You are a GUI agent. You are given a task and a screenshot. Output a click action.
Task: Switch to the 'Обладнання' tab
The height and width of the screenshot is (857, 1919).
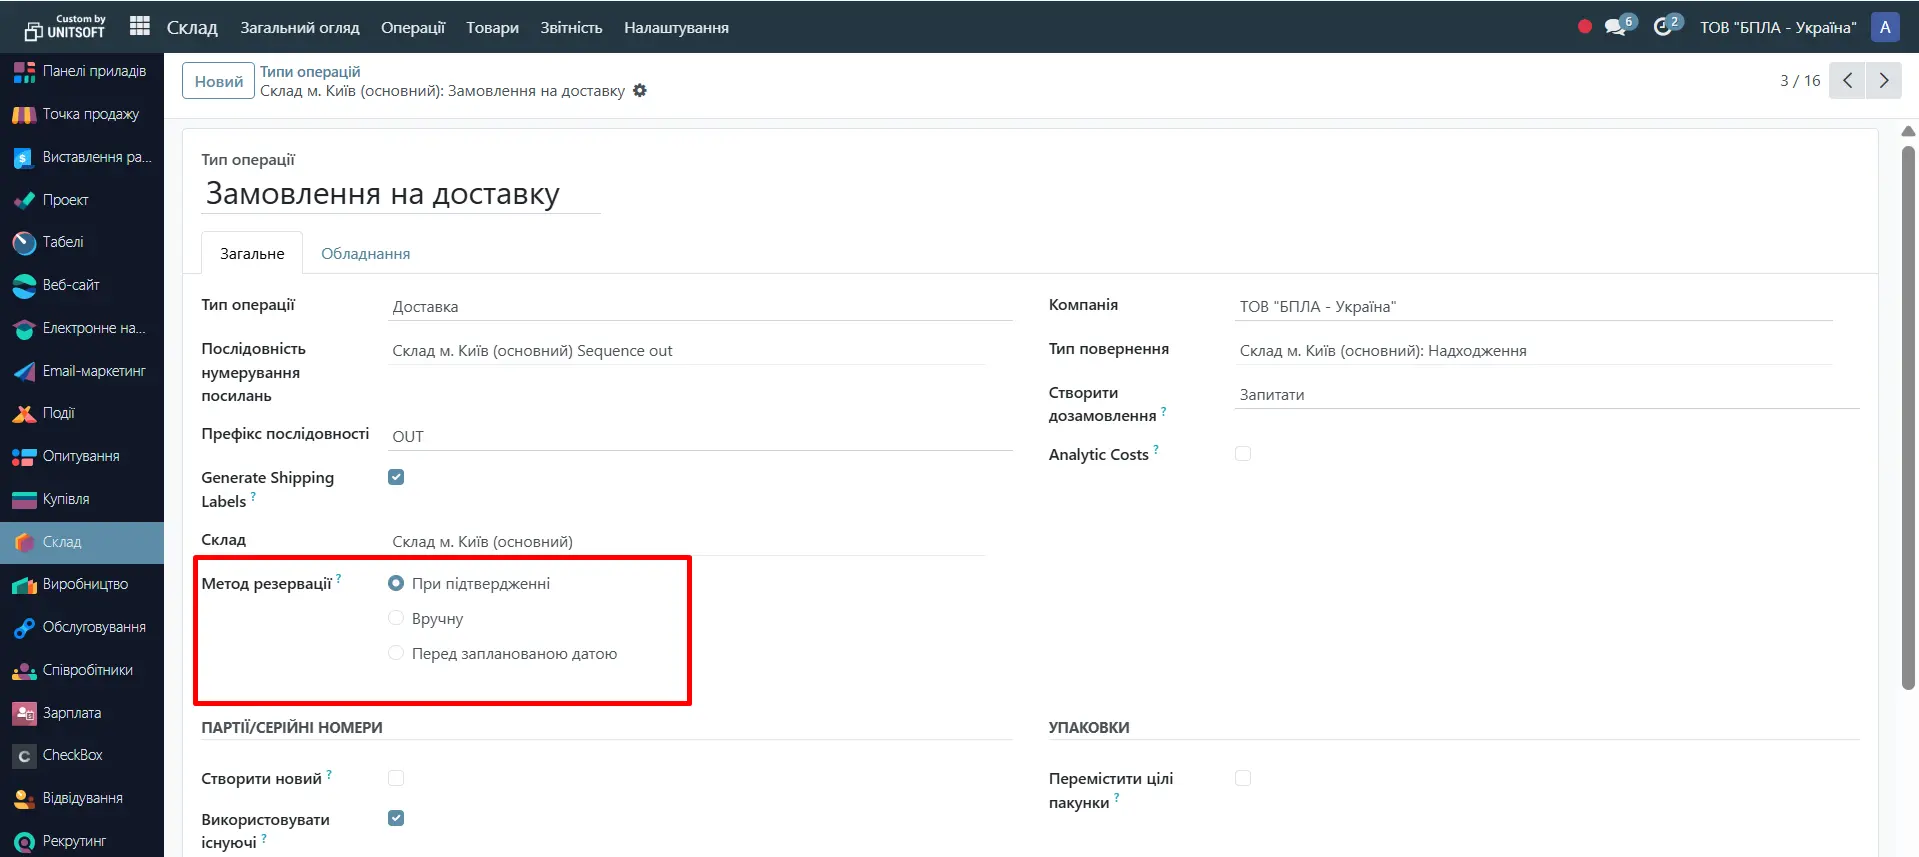click(365, 254)
